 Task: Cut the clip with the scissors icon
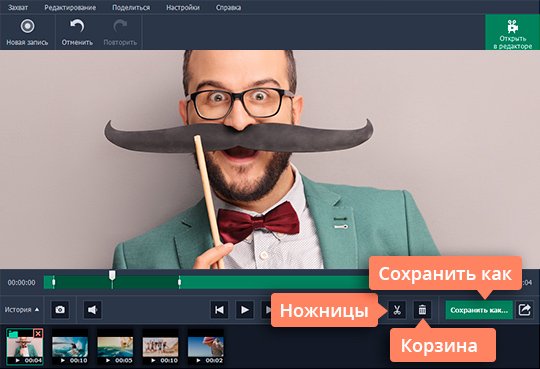[x=397, y=310]
